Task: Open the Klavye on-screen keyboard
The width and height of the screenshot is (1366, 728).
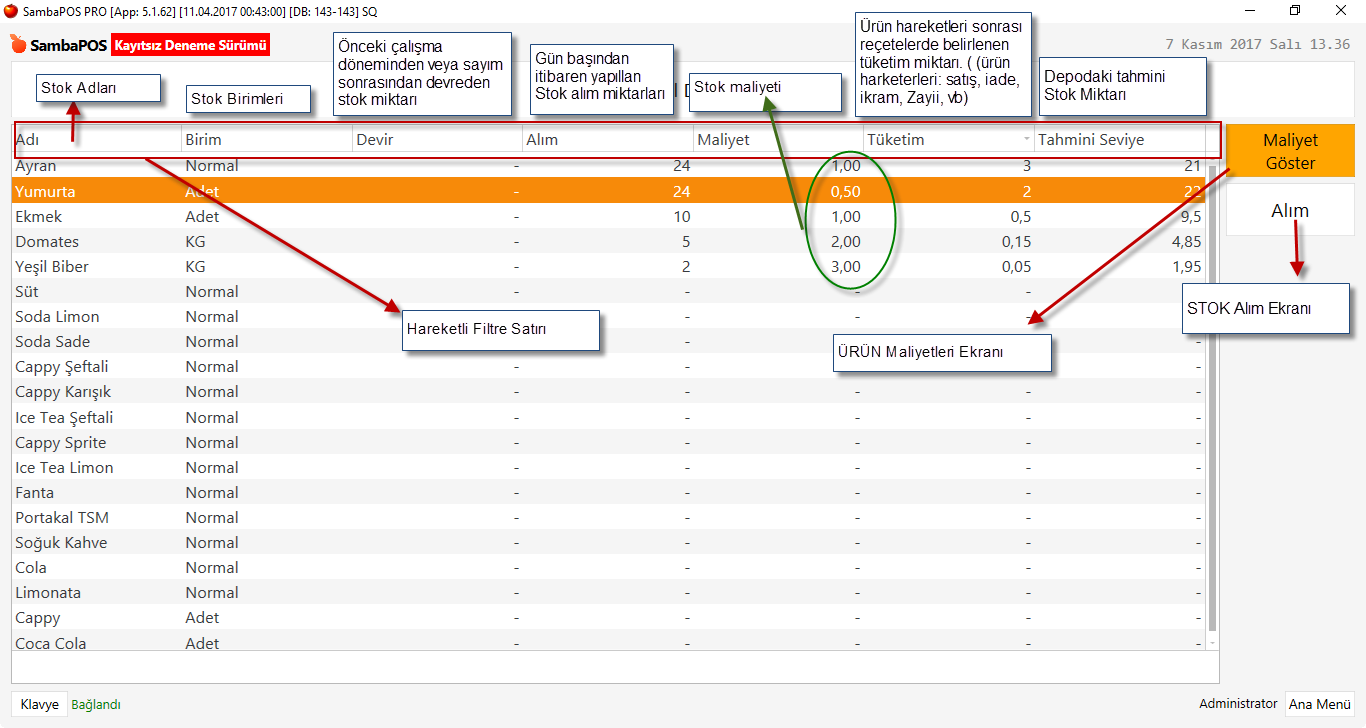Action: (x=40, y=704)
